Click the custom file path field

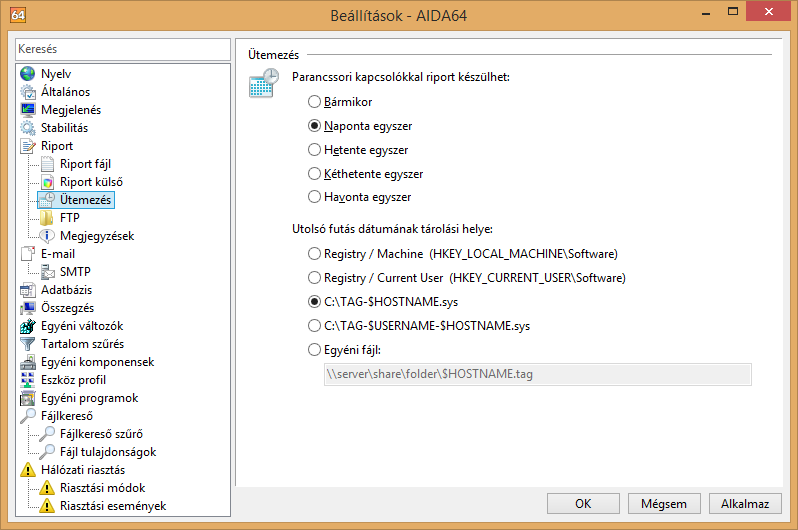tap(537, 374)
